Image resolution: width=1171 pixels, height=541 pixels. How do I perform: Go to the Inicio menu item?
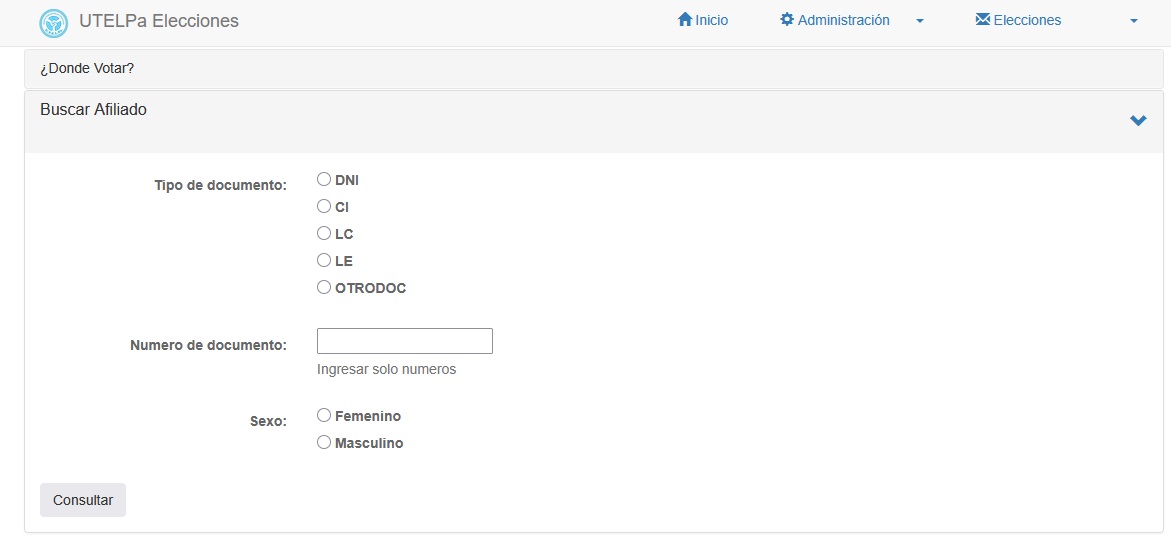point(711,20)
